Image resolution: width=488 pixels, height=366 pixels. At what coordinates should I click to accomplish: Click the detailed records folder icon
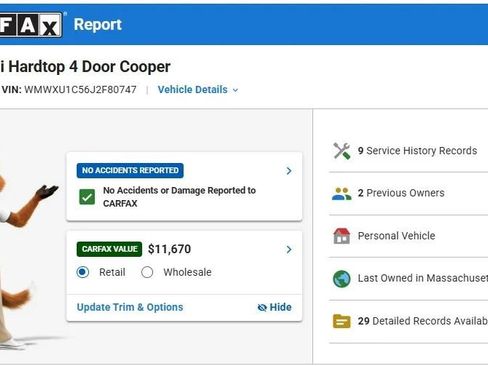point(342,321)
